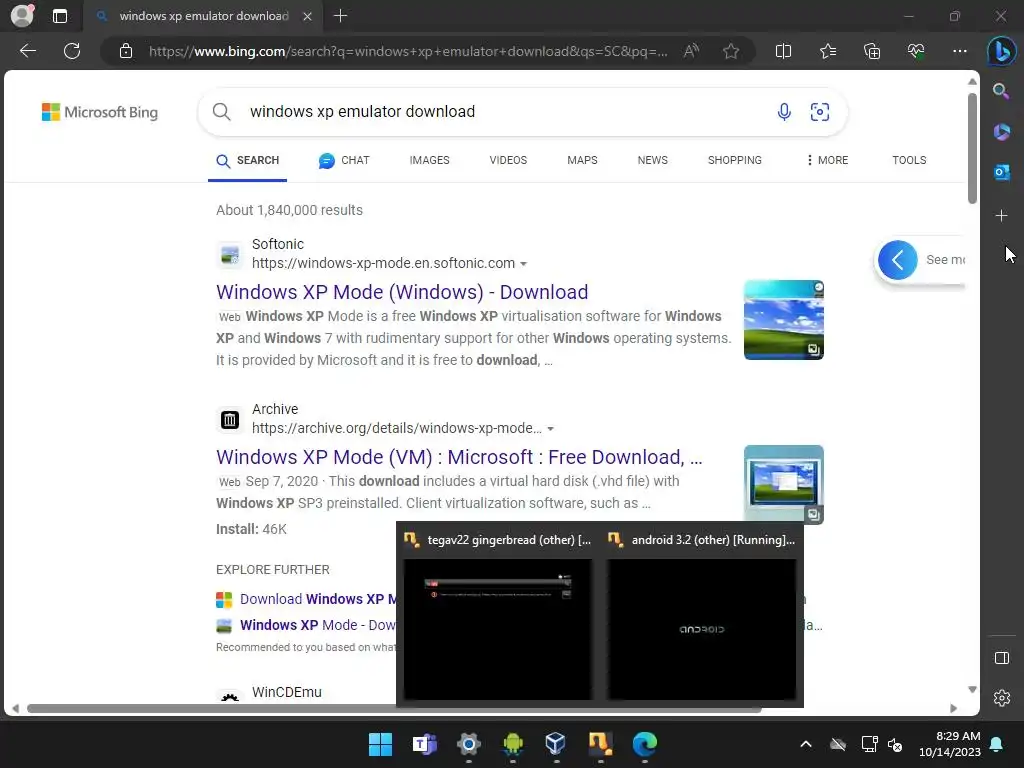The height and width of the screenshot is (768, 1024).
Task: Switch to the MAPS tab
Action: 582,160
